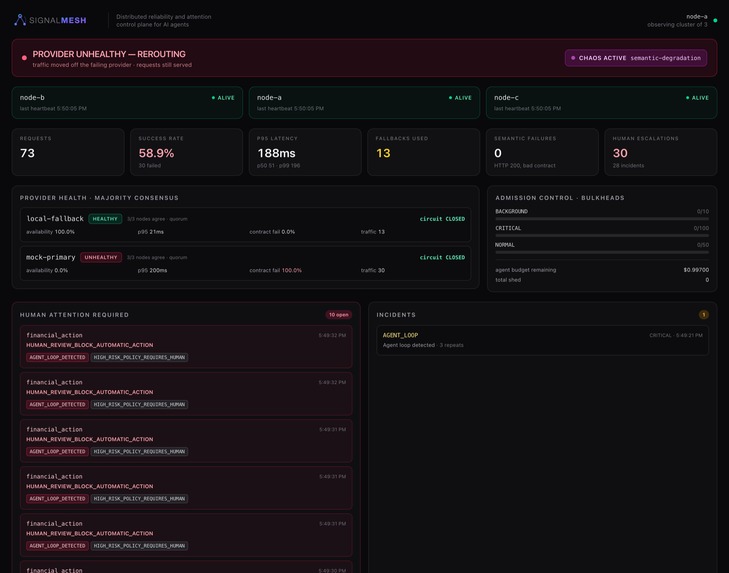The height and width of the screenshot is (573, 729).
Task: Click circuit CLOSED on local-fallback row
Action: 442,219
